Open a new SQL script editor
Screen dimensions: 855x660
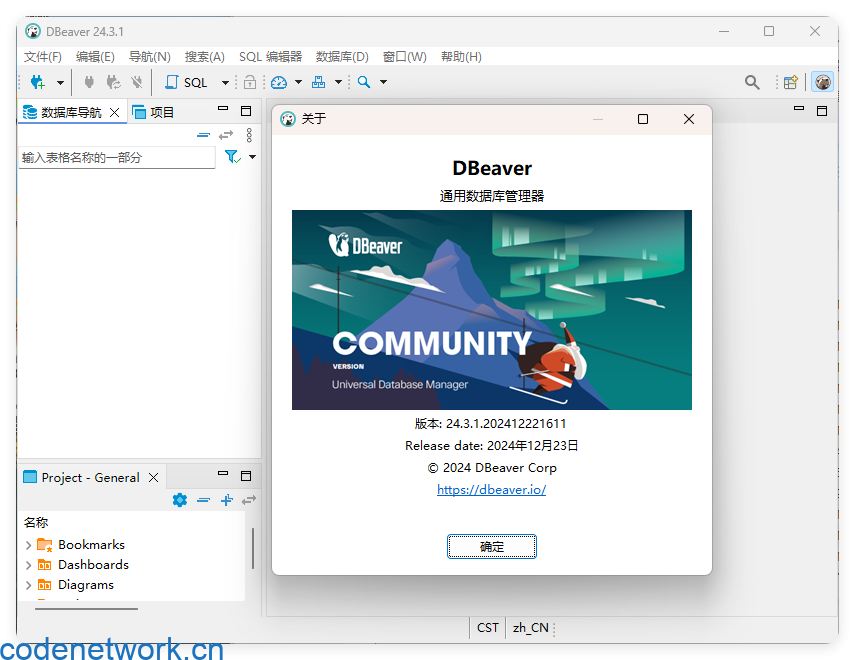click(186, 82)
